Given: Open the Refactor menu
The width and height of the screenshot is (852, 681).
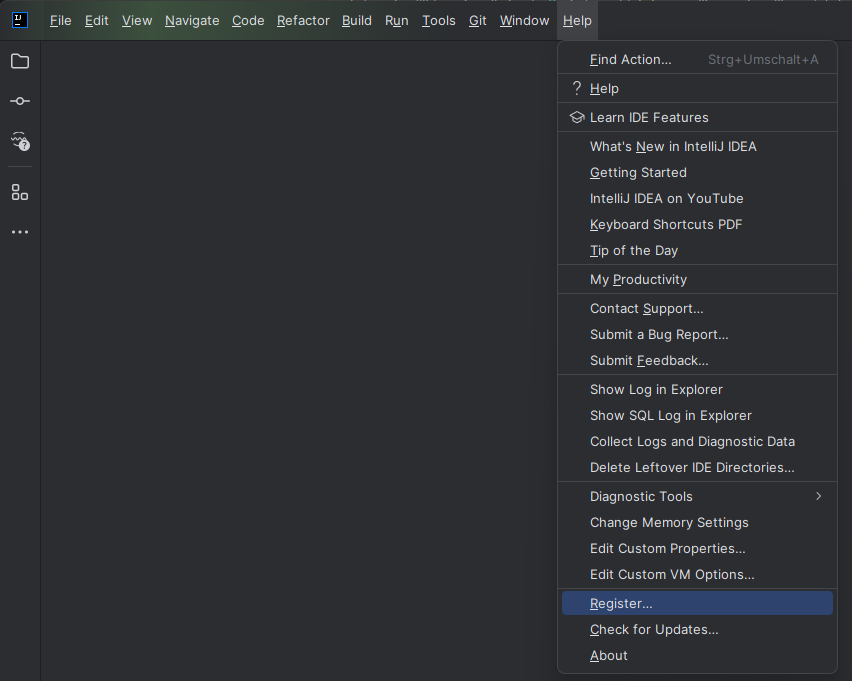Looking at the screenshot, I should pos(303,21).
